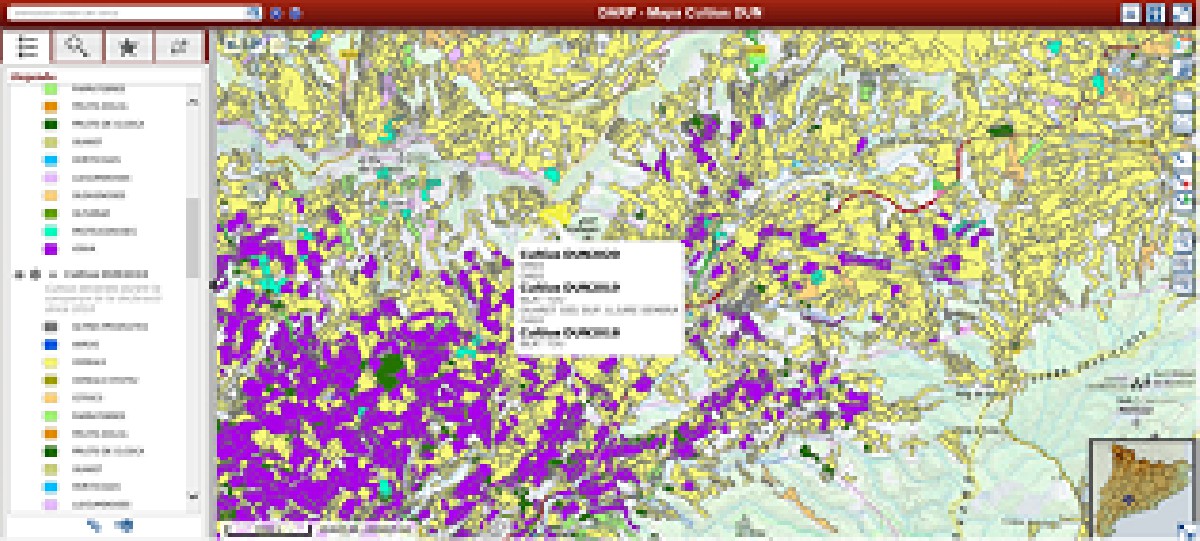
Task: Open the fourth side-panel tab after the star
Action: point(179,46)
